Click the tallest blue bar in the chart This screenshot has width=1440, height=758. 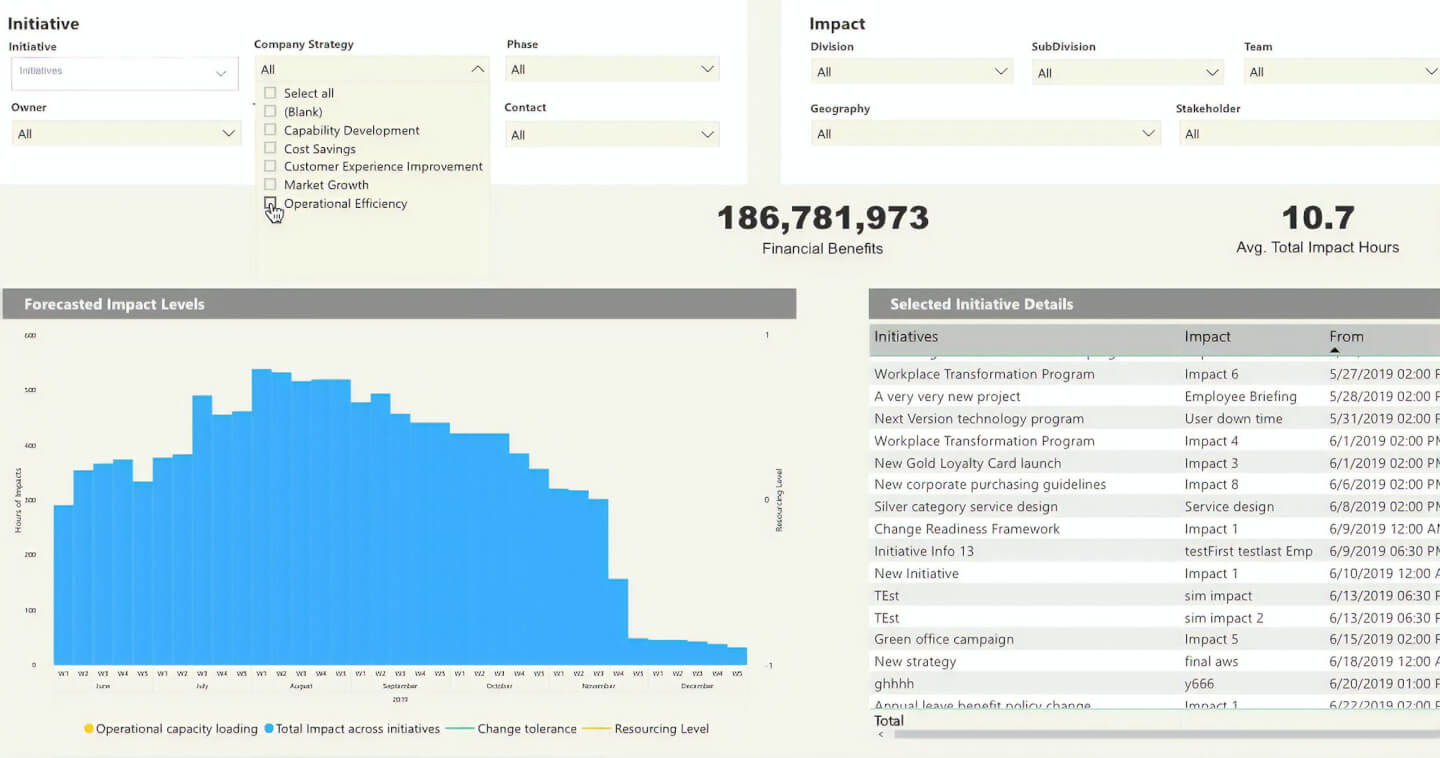(261, 517)
